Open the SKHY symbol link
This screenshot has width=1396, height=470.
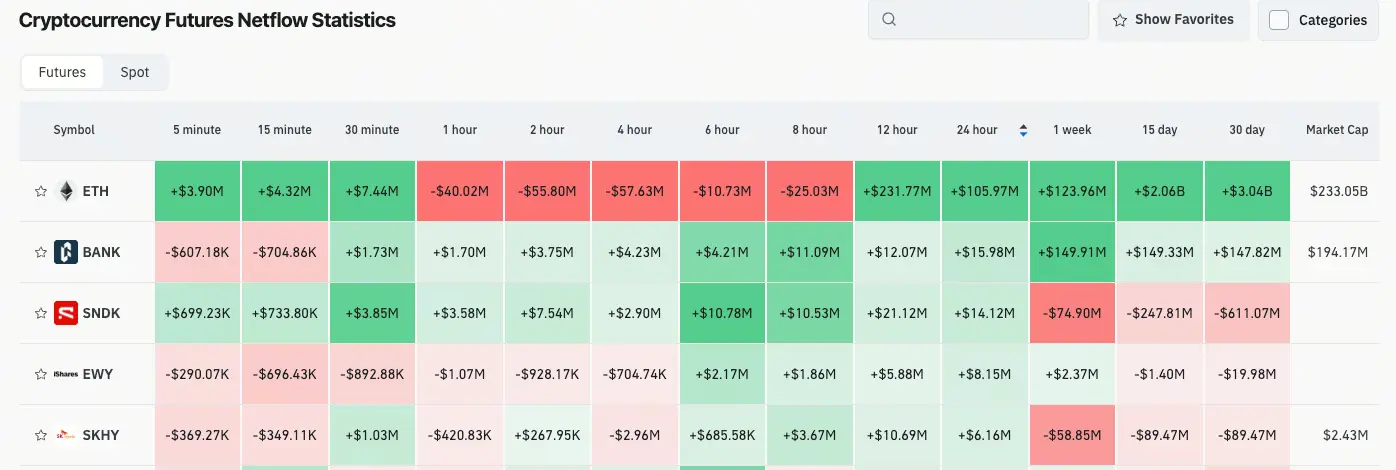point(101,435)
